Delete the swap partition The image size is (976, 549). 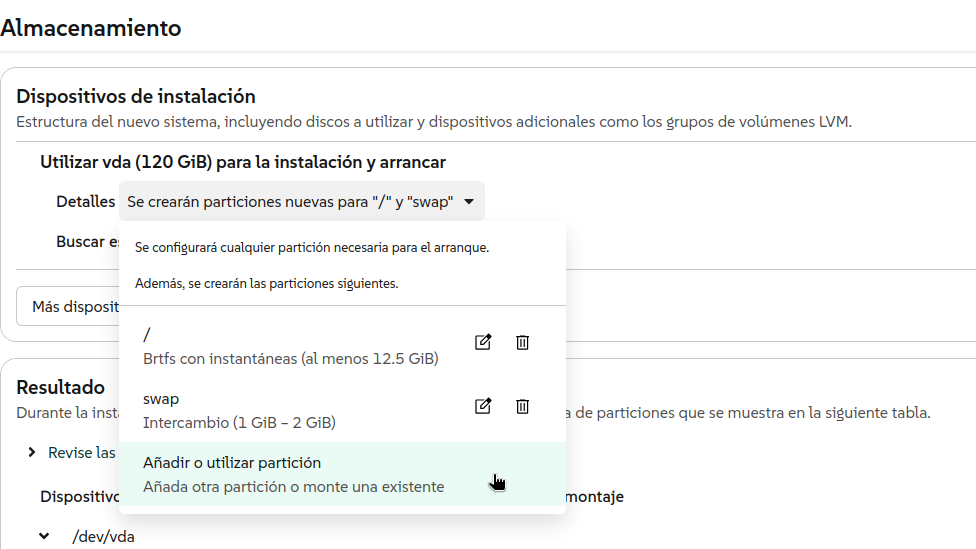pyautogui.click(x=522, y=406)
